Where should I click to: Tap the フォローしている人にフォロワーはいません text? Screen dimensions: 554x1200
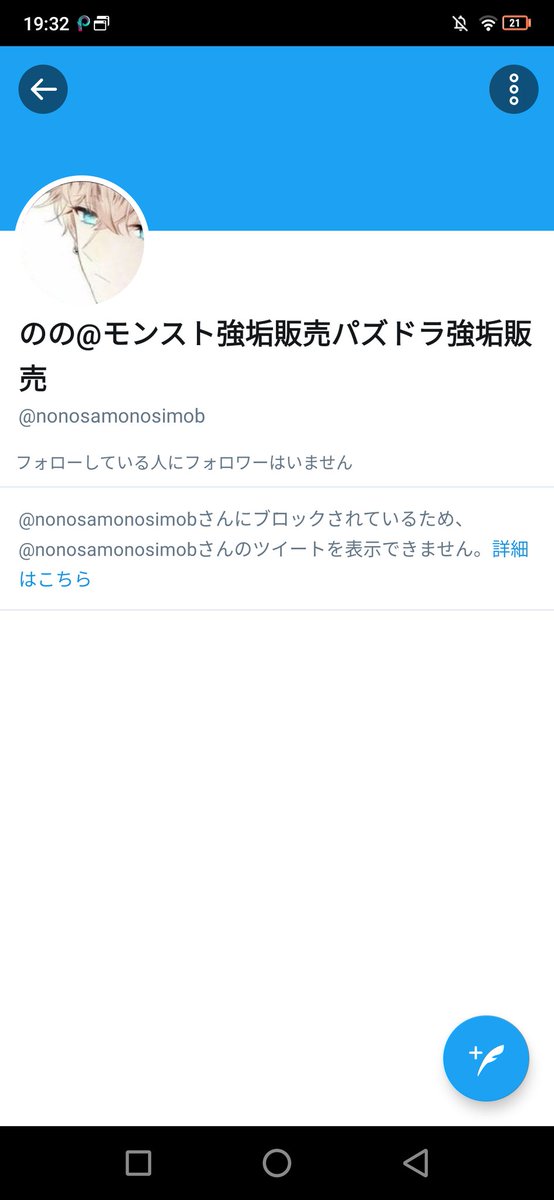tap(185, 462)
